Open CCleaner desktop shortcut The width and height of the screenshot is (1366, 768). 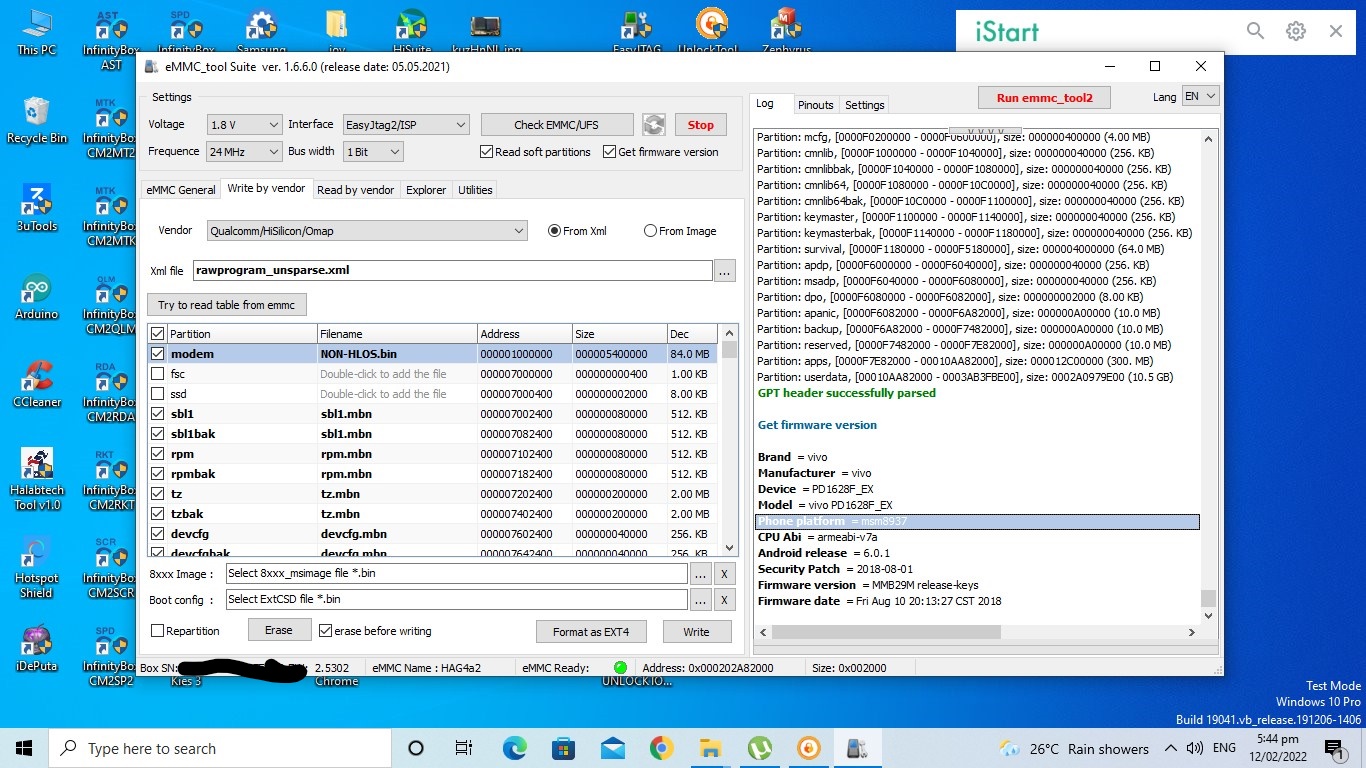tap(37, 384)
